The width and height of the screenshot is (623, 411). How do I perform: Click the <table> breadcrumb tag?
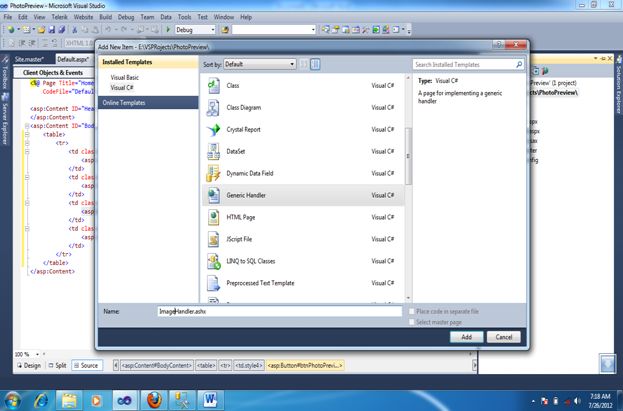[x=206, y=365]
